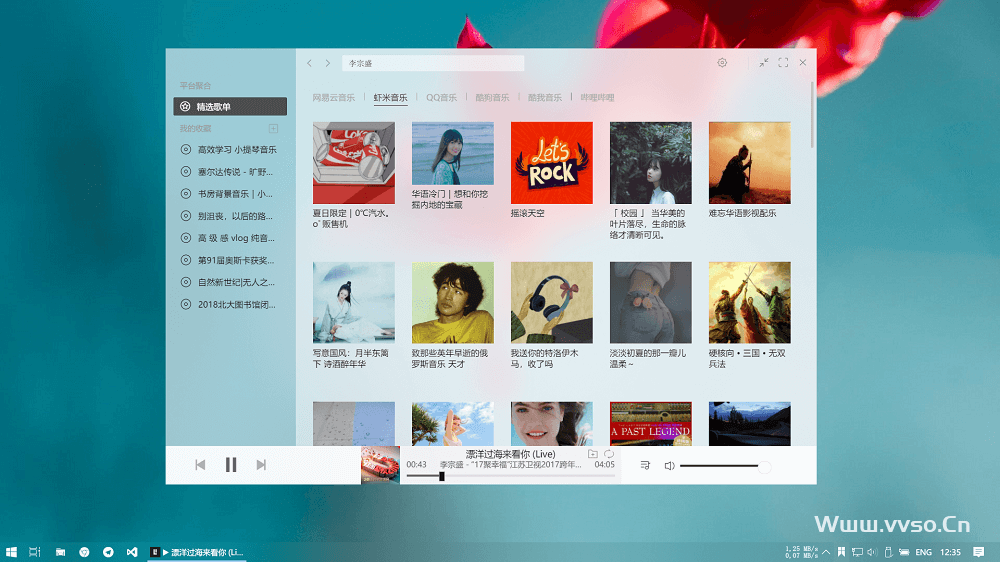The image size is (1000, 562).
Task: Mute the volume speaker icon
Action: 669,465
